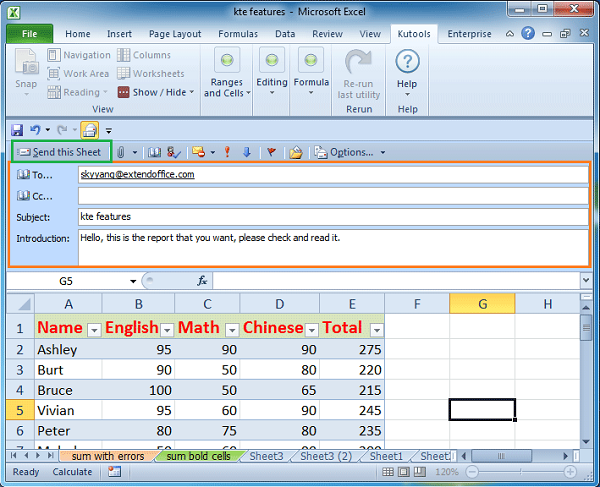Switch to the Home ribbon tab
This screenshot has height=487, width=600.
pyautogui.click(x=78, y=34)
